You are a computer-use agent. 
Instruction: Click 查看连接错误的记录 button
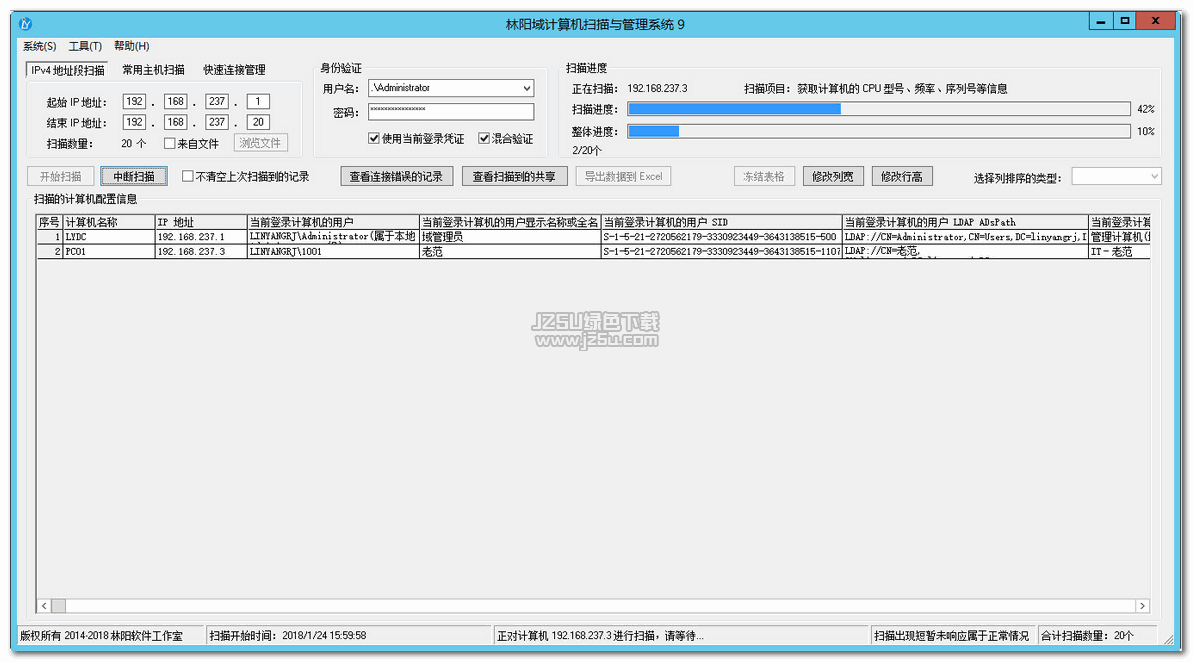point(396,177)
